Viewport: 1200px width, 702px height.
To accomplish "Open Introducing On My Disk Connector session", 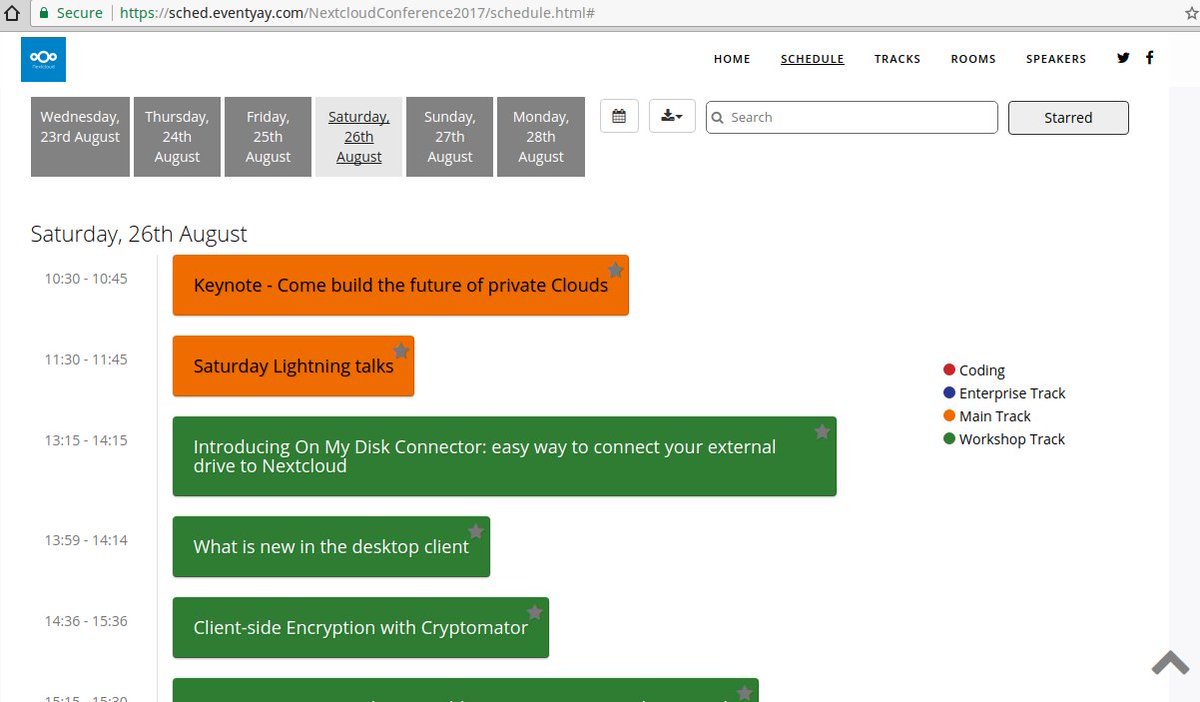I will (504, 456).
